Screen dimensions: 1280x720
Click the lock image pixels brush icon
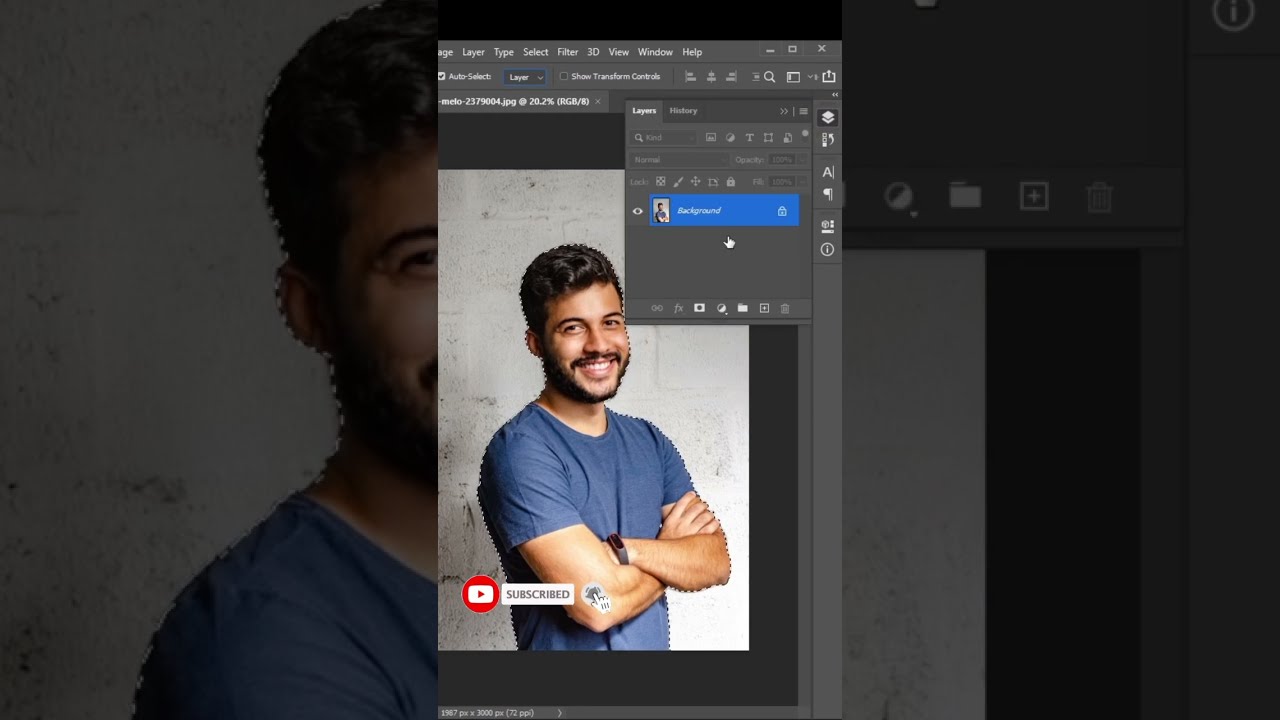coord(678,182)
